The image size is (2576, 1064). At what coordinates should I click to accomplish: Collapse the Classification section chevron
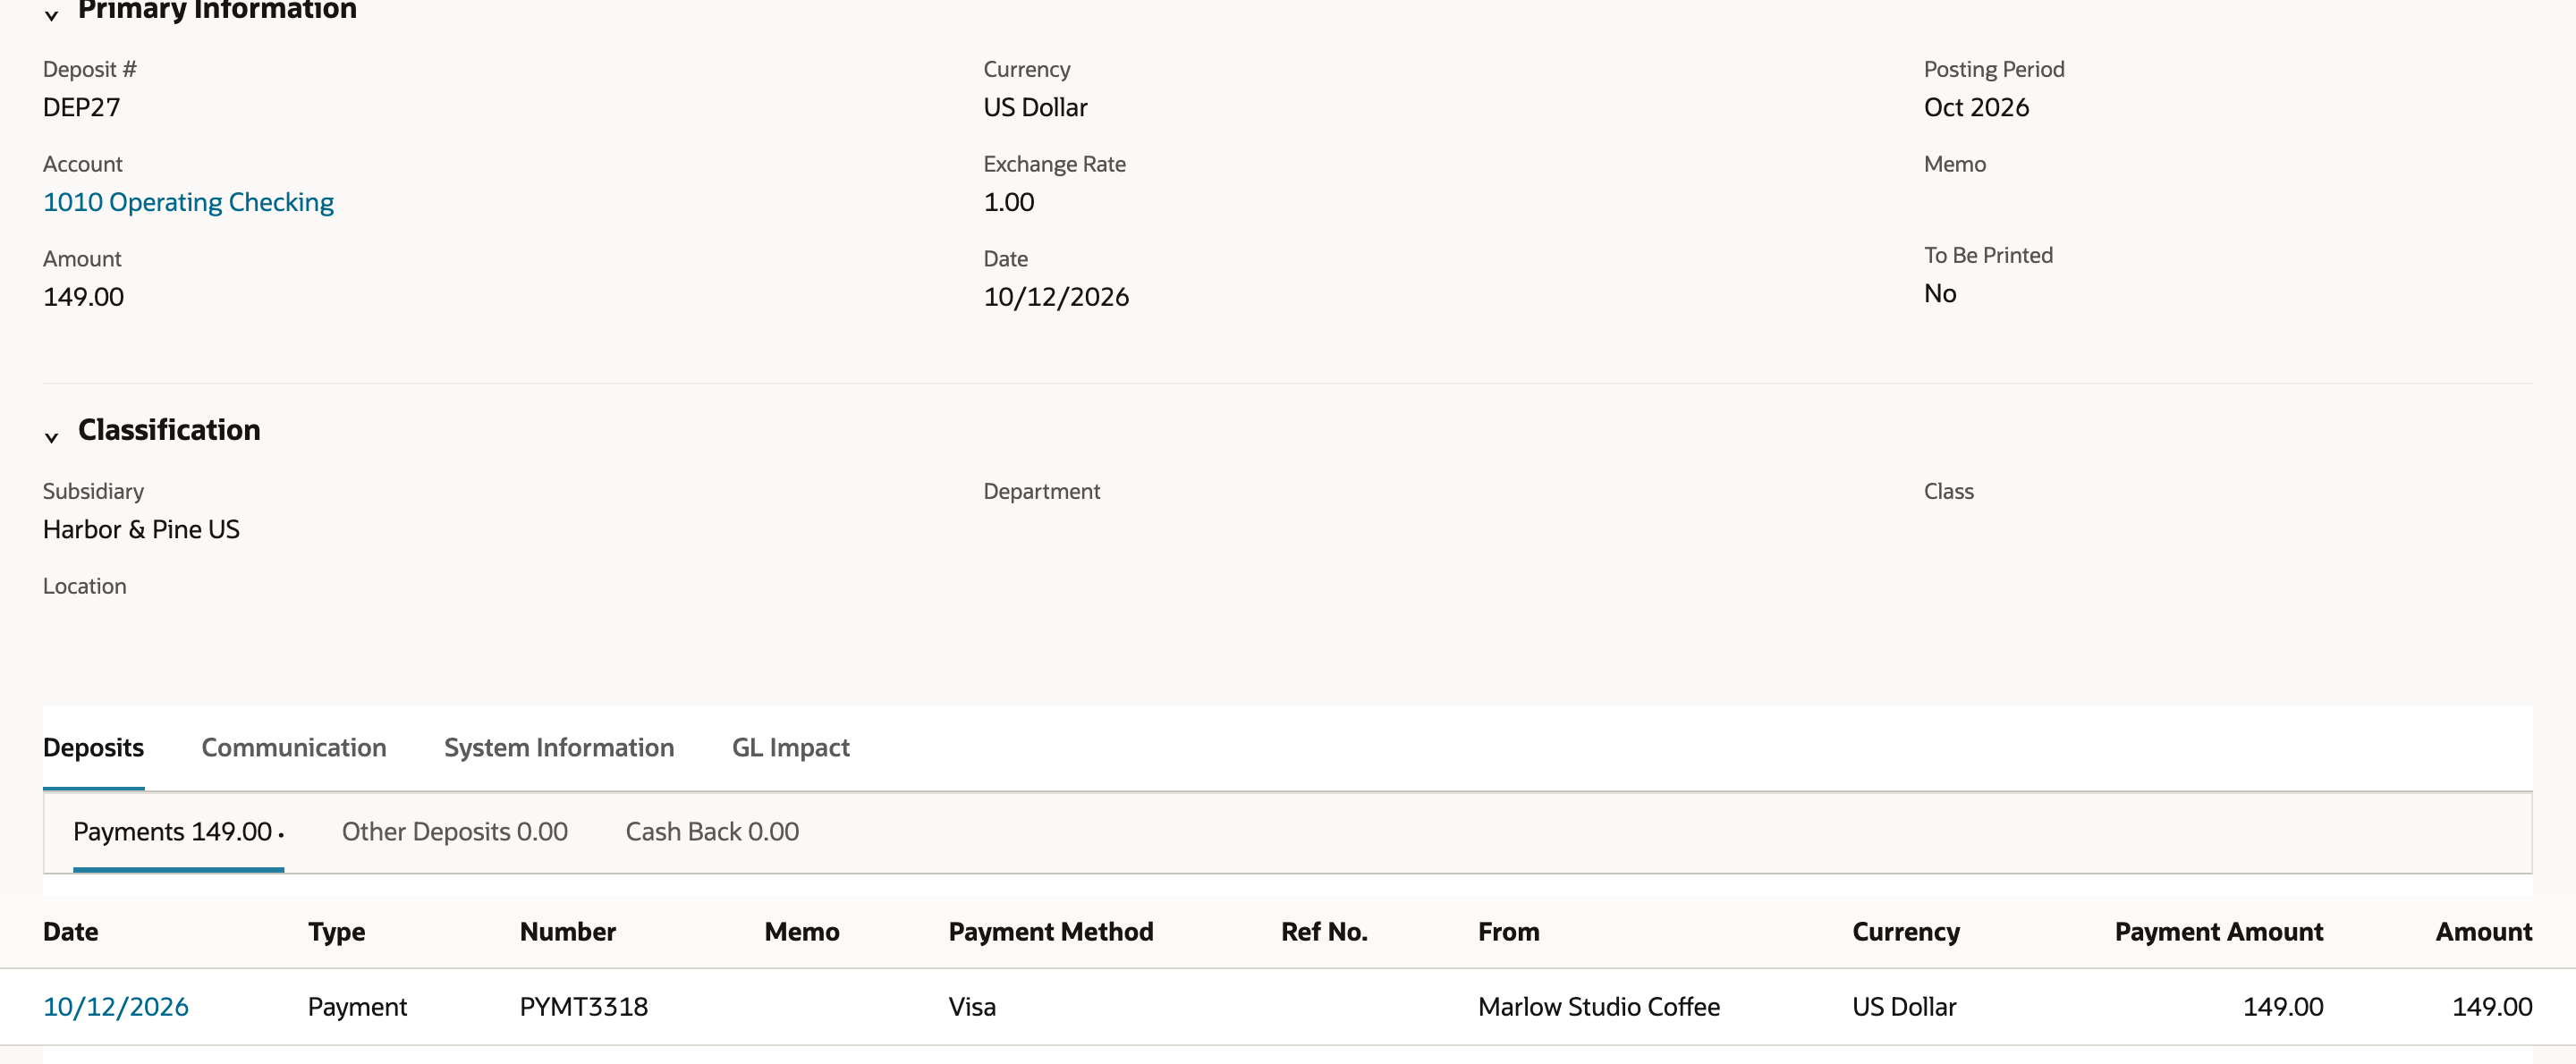[x=51, y=437]
